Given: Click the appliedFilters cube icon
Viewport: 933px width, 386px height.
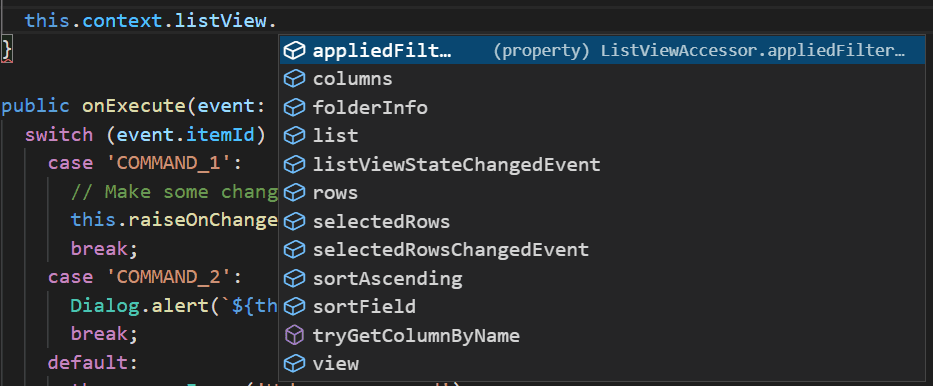Looking at the screenshot, I should pos(294,51).
